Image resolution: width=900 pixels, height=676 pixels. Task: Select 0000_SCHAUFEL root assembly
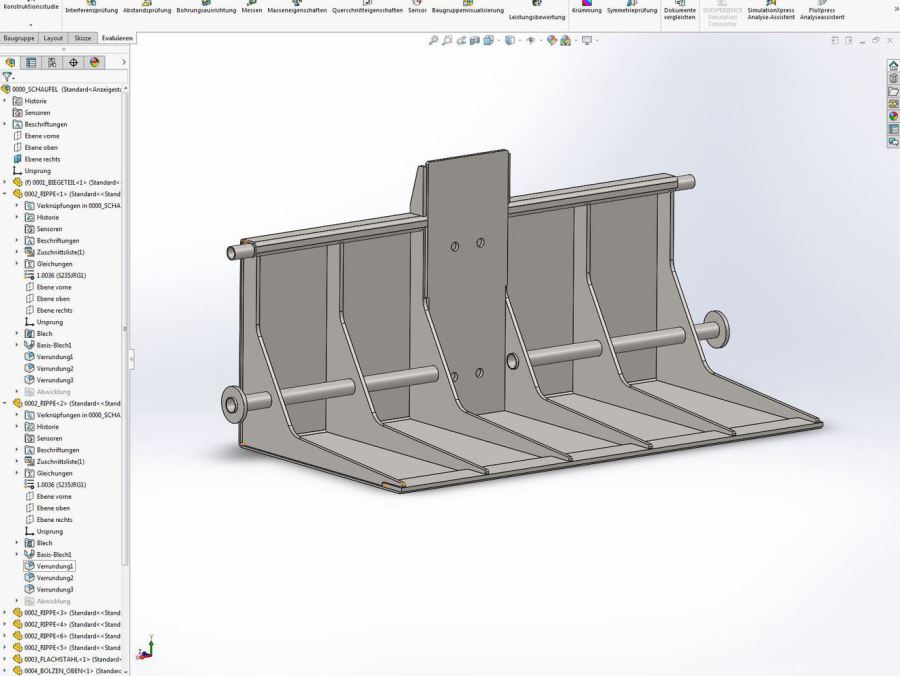[62, 90]
